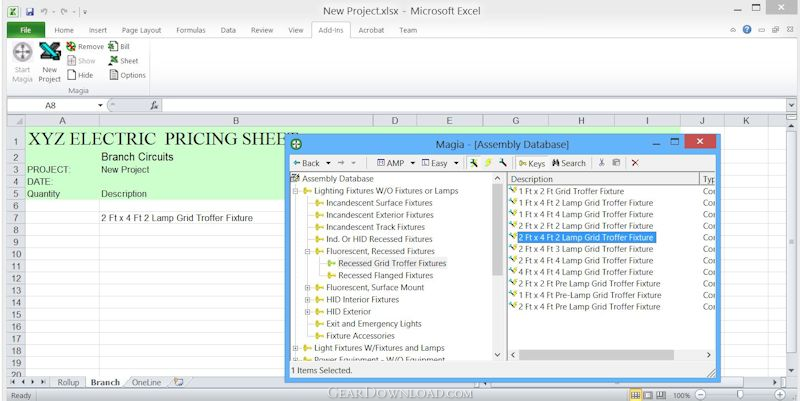The height and width of the screenshot is (401, 800).
Task: Open Search in Magia toolbar
Action: 568,163
